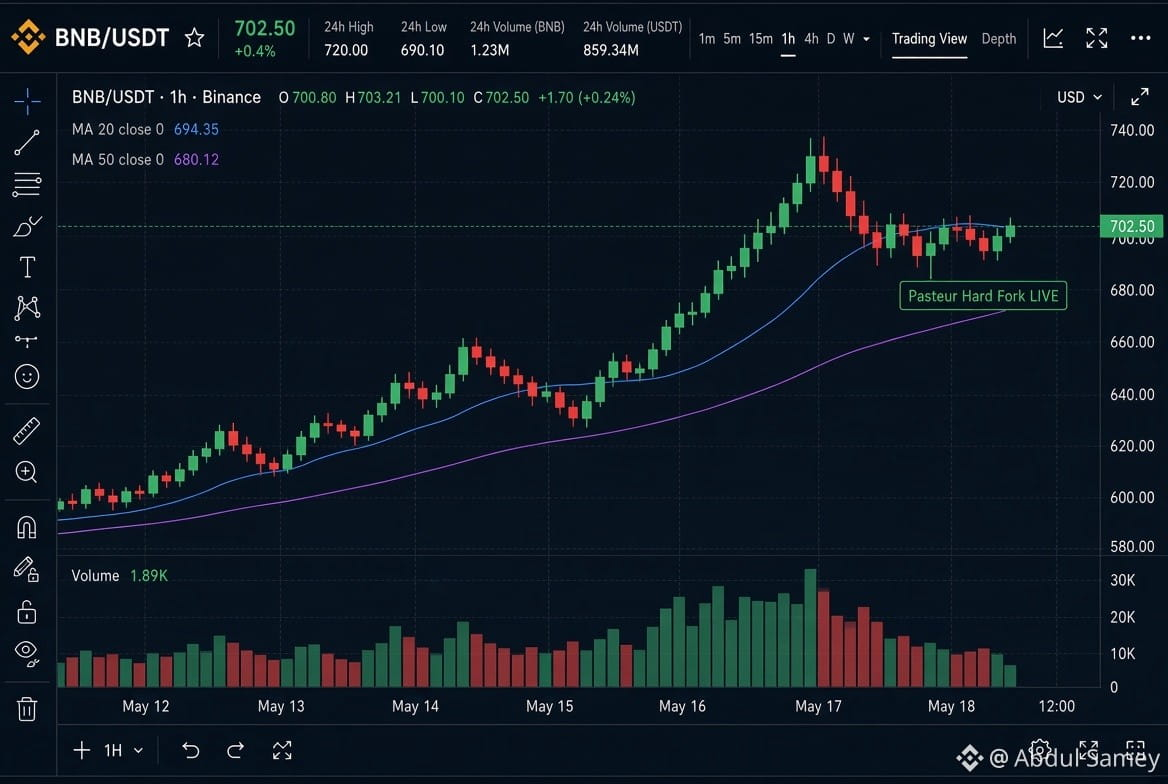The width and height of the screenshot is (1168, 784).
Task: Click the Pasteur Hard Fork LIVE label
Action: pos(983,296)
